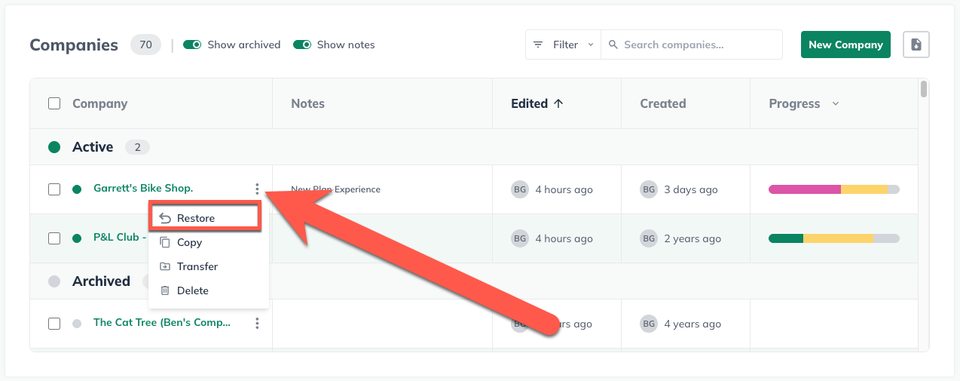
Task: Click "3 days ago" created text
Action: click(x=691, y=190)
